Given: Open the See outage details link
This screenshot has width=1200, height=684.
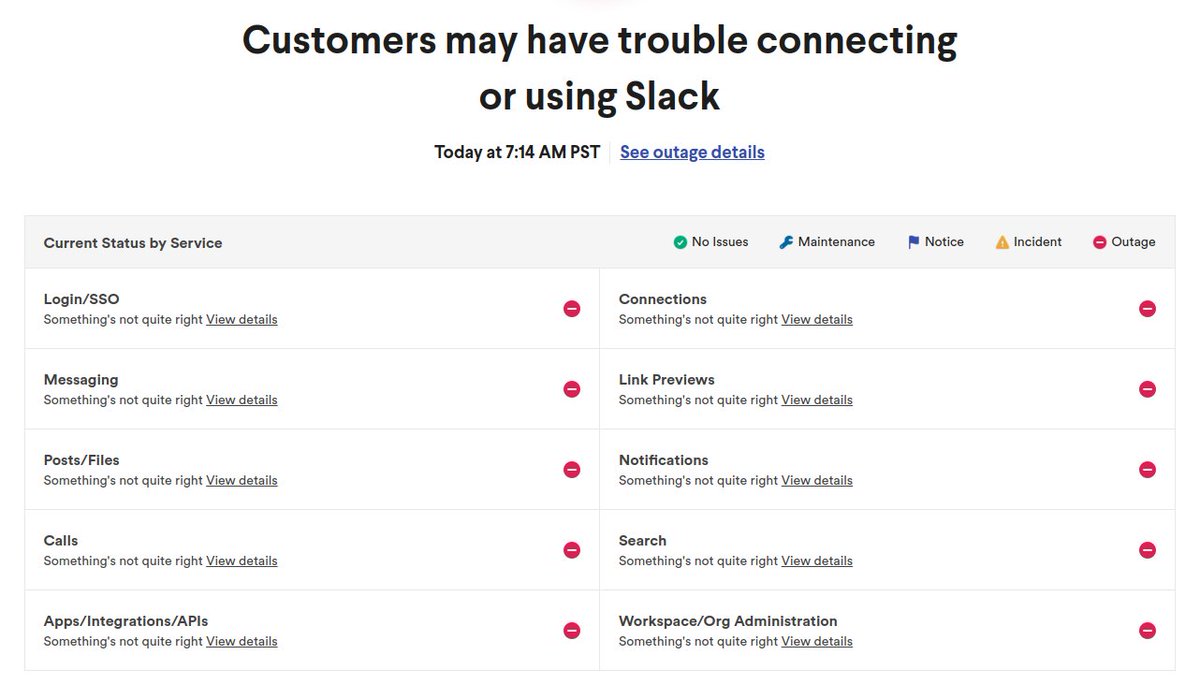Looking at the screenshot, I should tap(692, 152).
